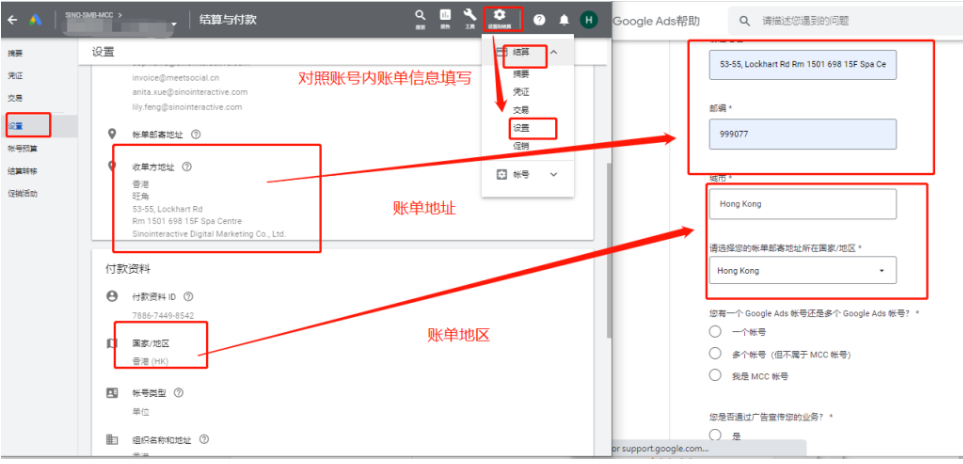The height and width of the screenshot is (464, 963).
Task: Click help icon next to 帐单邮寄地址
Action: pos(195,134)
